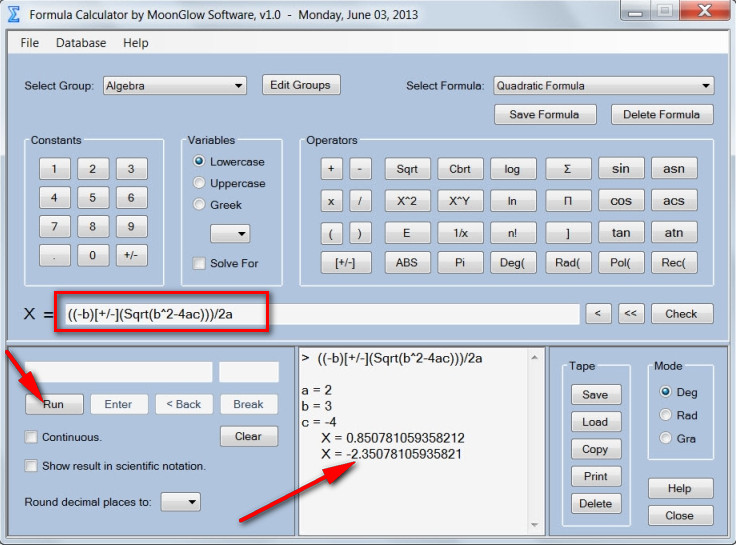Load a tape file
736x545 pixels.
(x=596, y=422)
